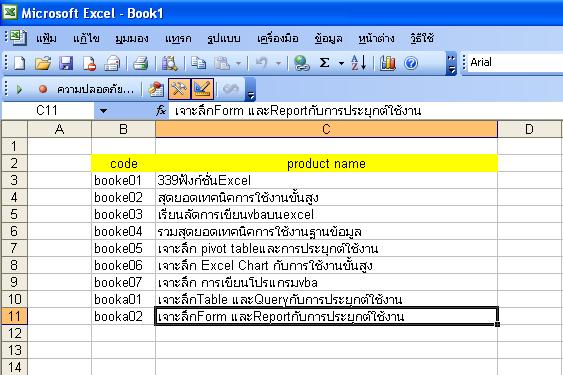The width and height of the screenshot is (563, 375).
Task: Record macro with the red dot icon
Action: pos(43,89)
